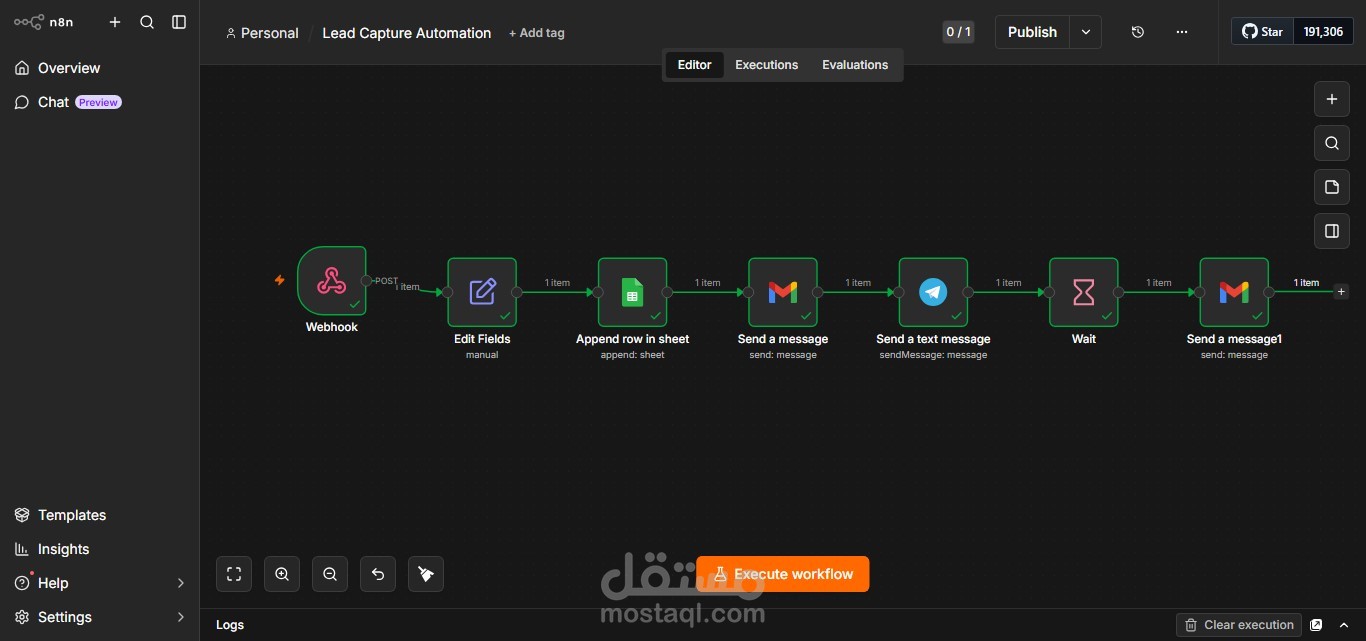Click the plus after Send a message1
Screen dimensions: 1366x641
click(1341, 292)
